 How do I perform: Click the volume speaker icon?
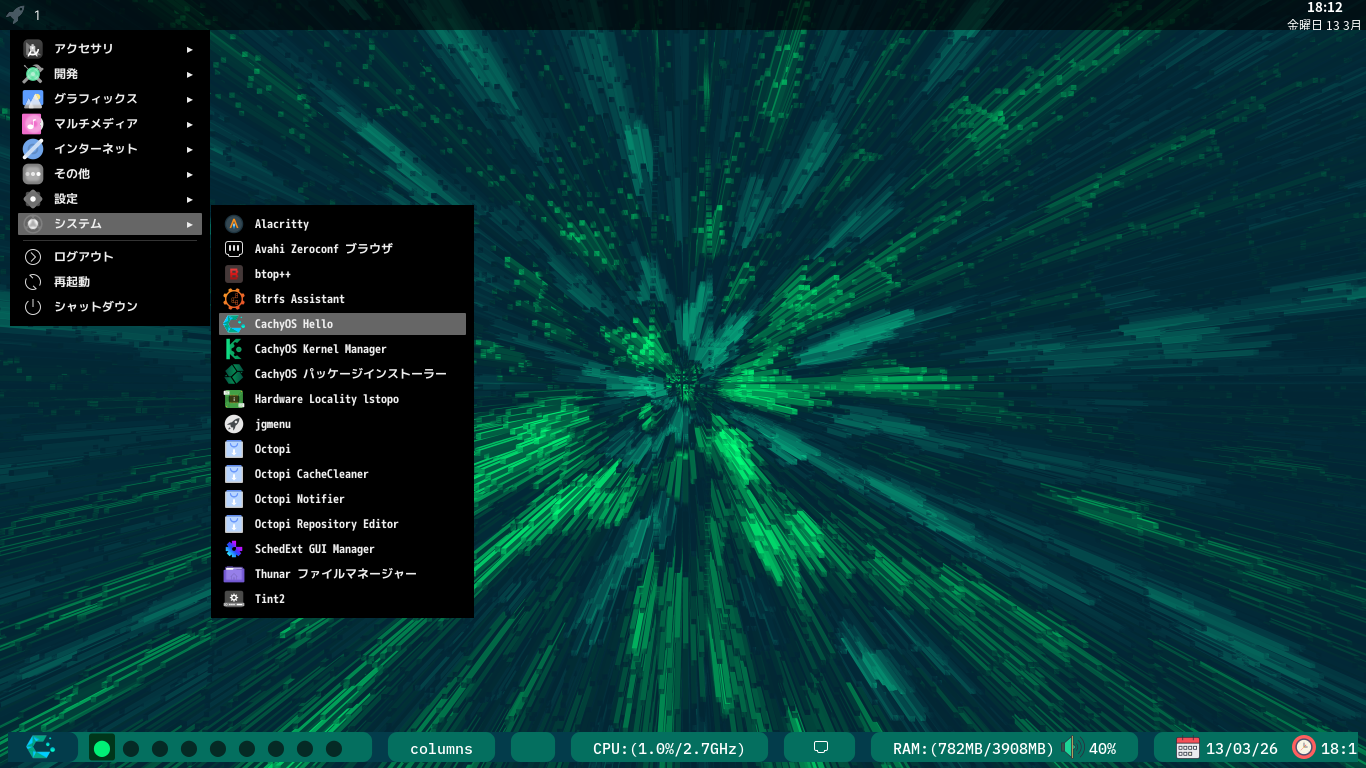point(1073,748)
